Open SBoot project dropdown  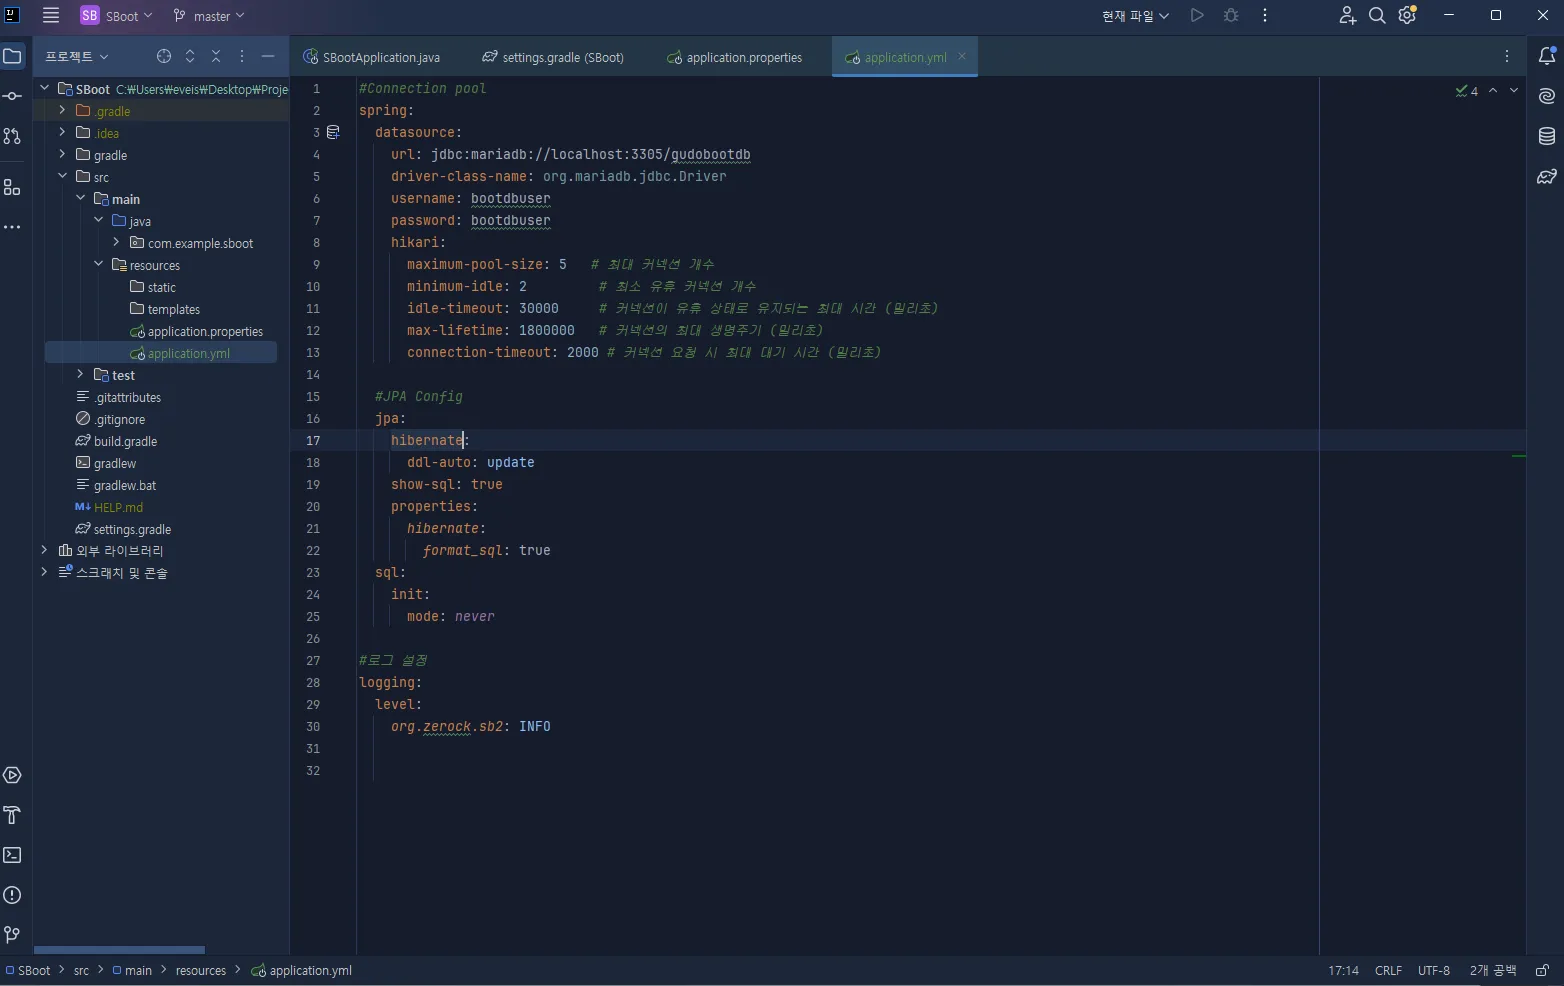click(x=117, y=15)
